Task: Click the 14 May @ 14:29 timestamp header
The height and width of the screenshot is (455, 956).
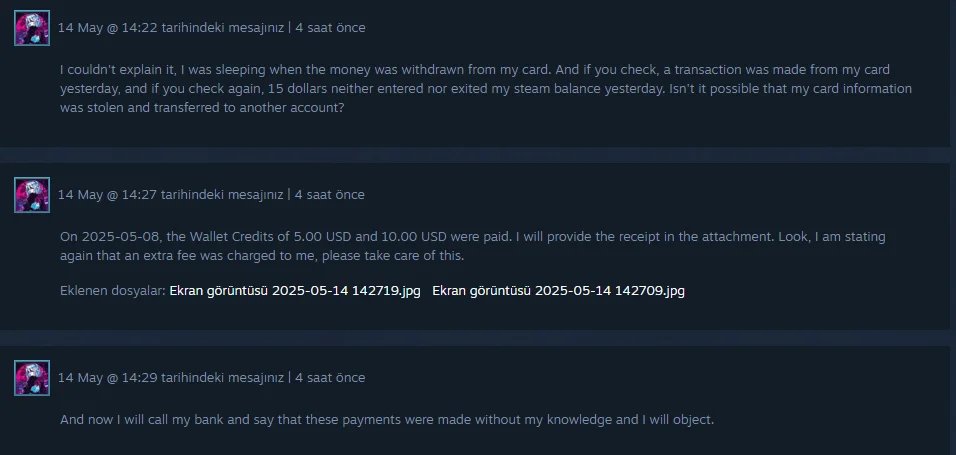Action: [171, 378]
